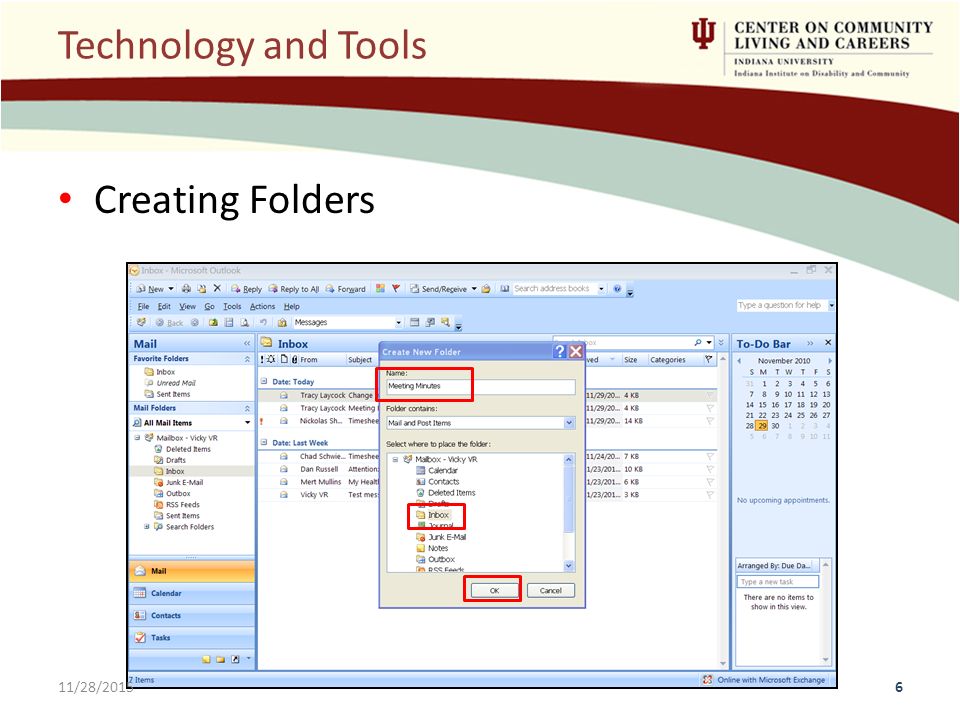960x720 pixels.
Task: Open the message from Mert Mullins
Action: pos(318,482)
